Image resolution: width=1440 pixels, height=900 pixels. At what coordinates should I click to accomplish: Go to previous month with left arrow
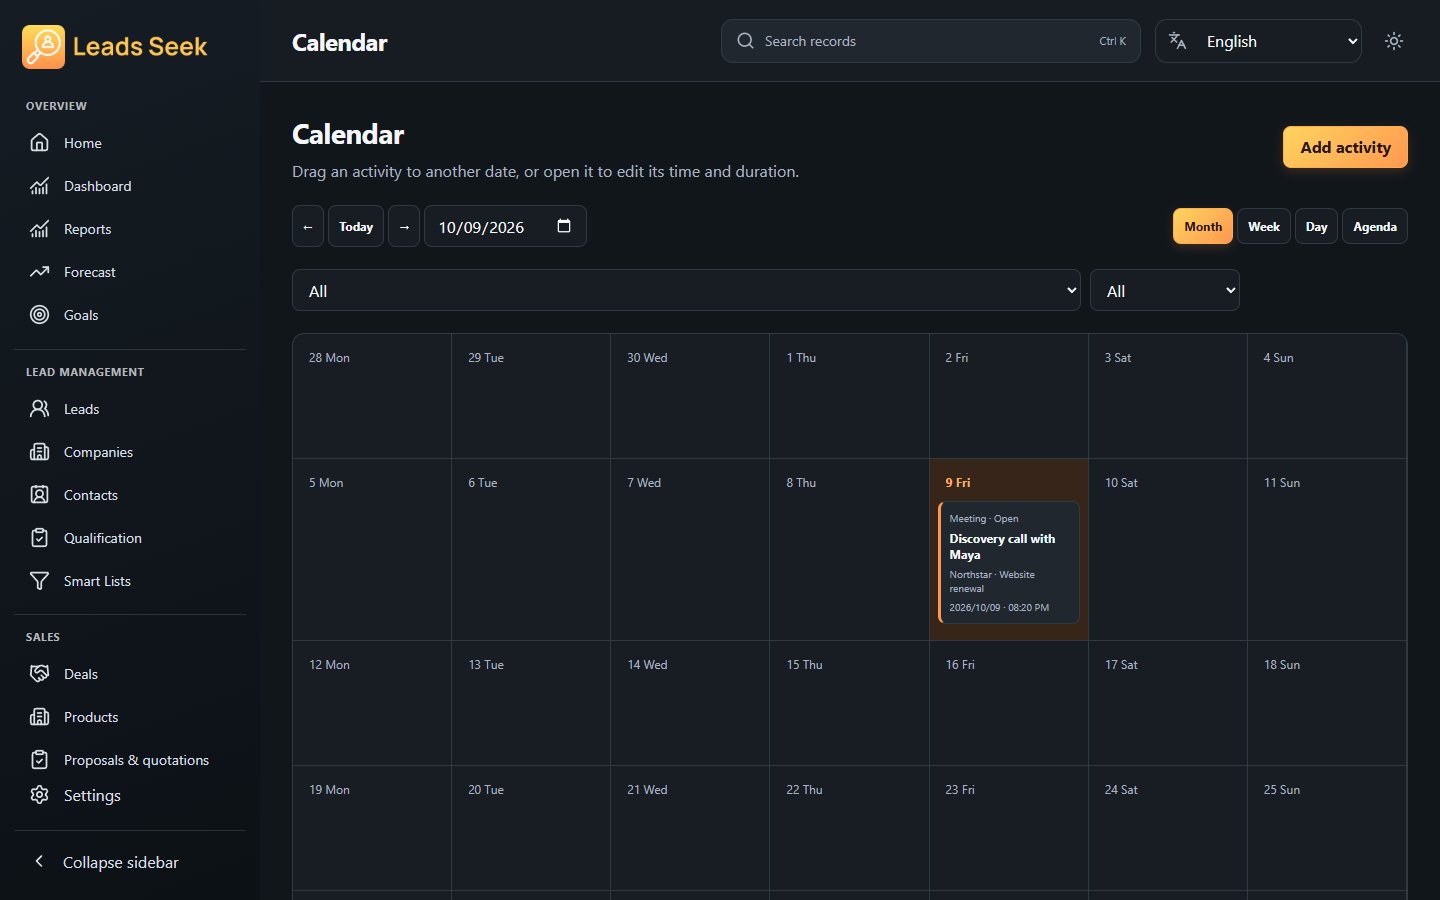tap(308, 226)
